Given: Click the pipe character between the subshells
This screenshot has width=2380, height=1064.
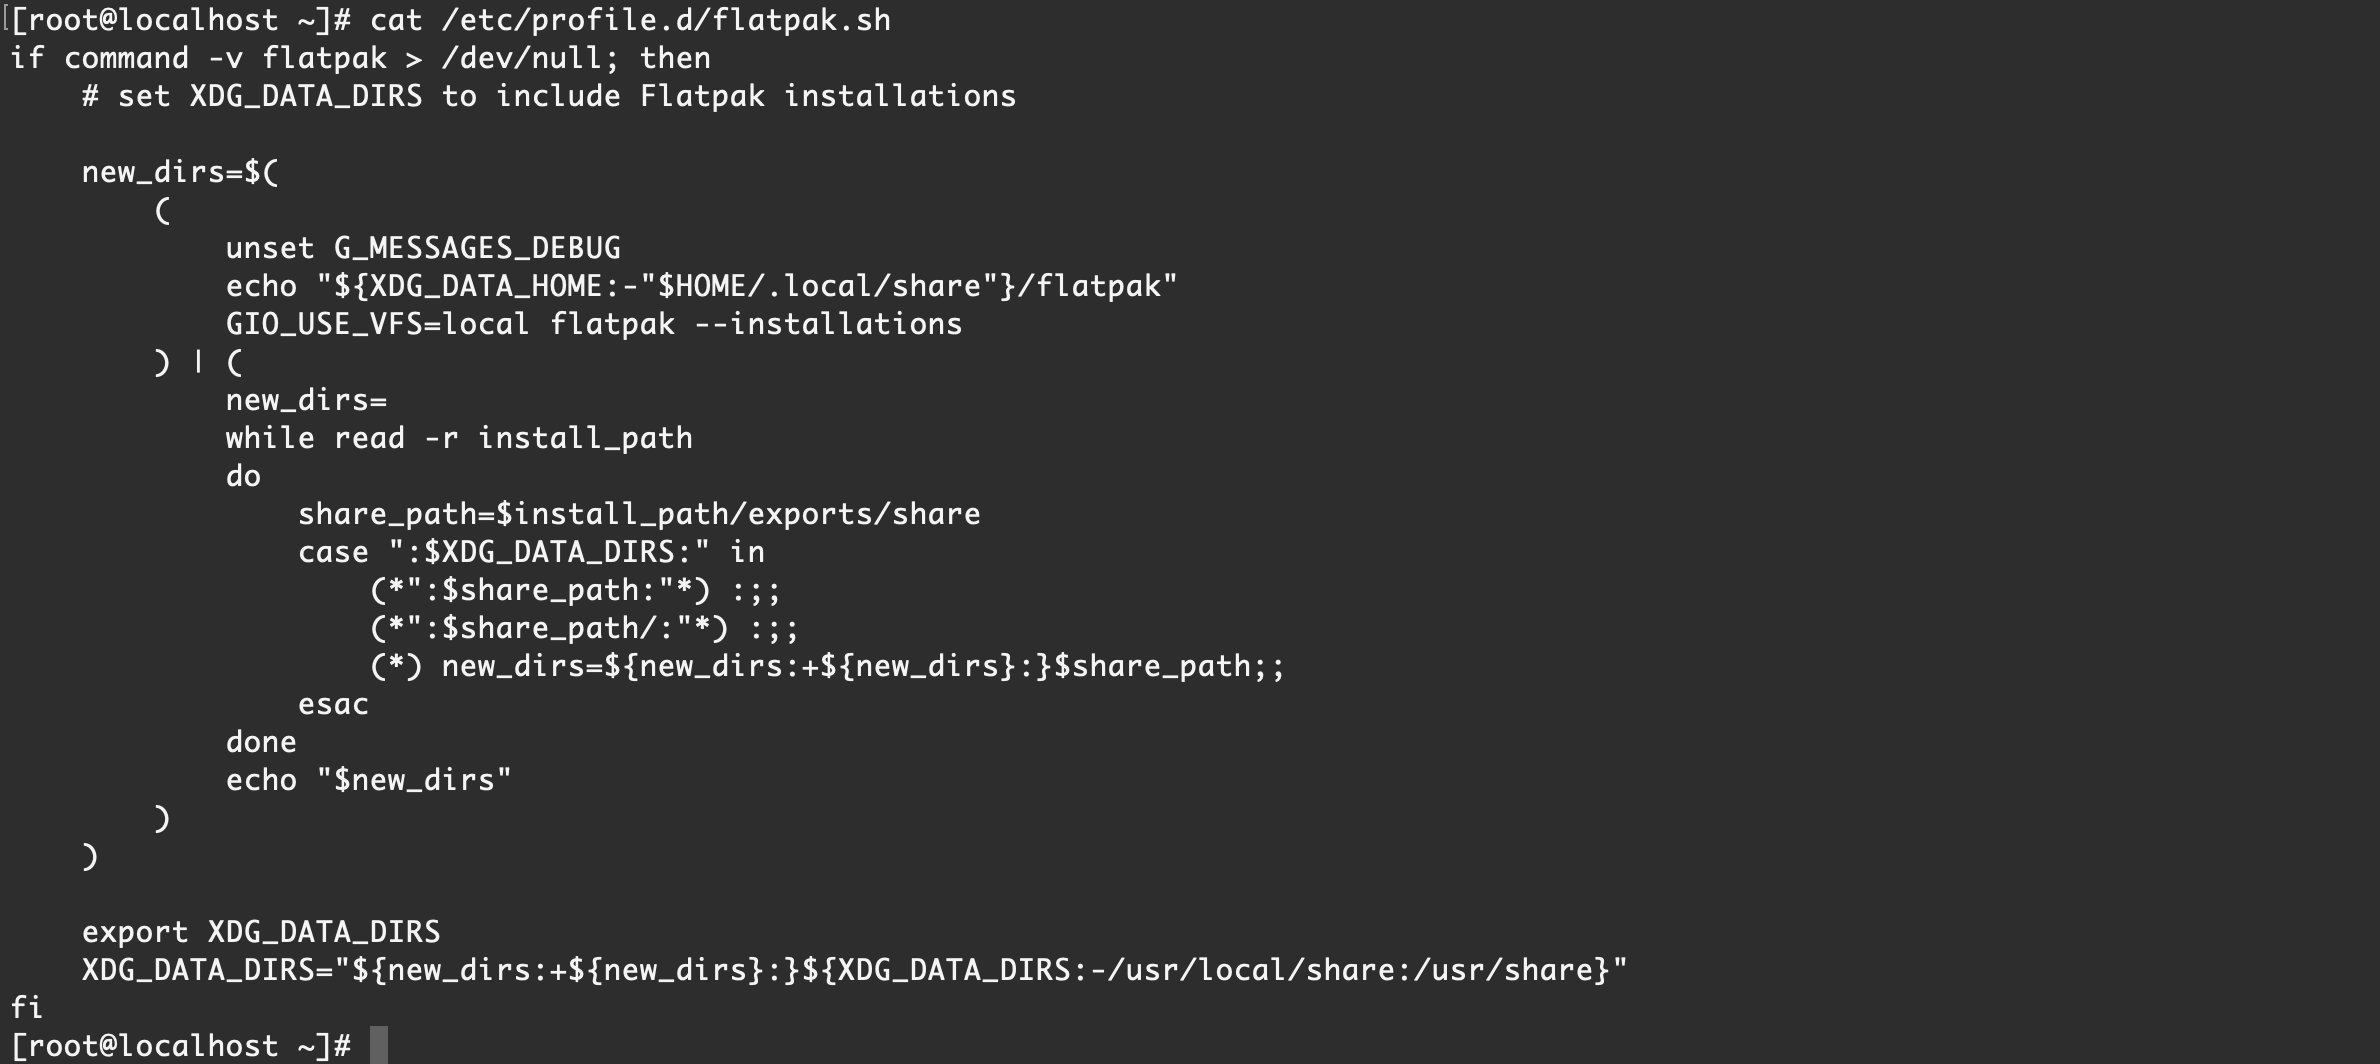Looking at the screenshot, I should (x=198, y=362).
